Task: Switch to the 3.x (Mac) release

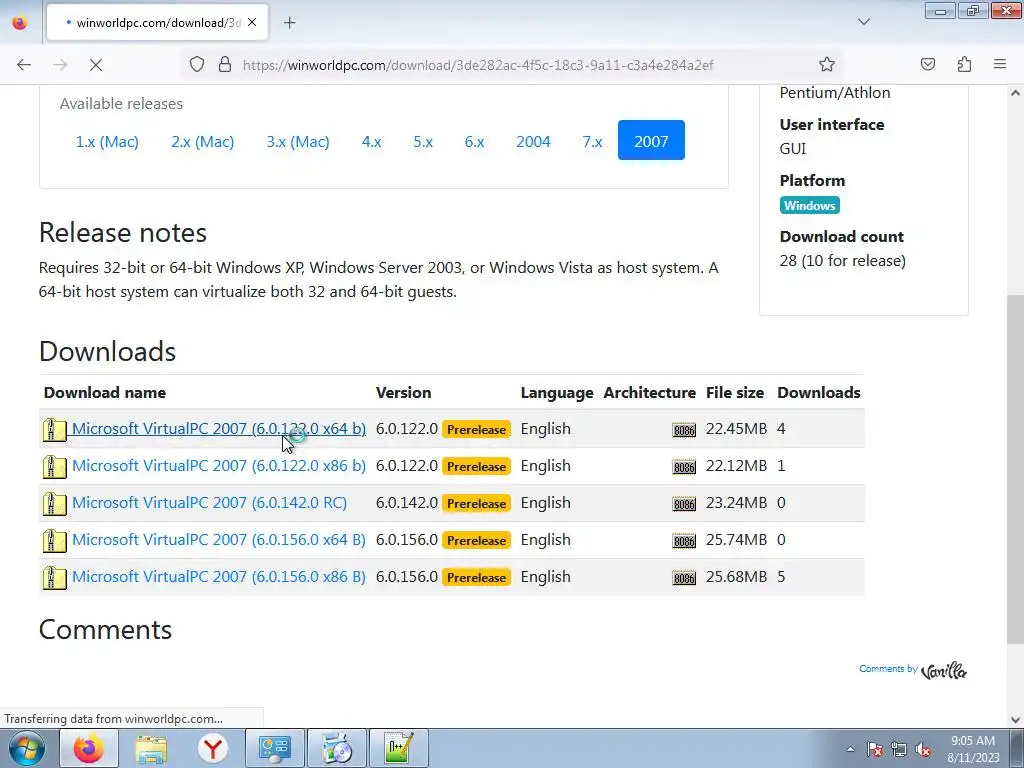Action: click(298, 141)
